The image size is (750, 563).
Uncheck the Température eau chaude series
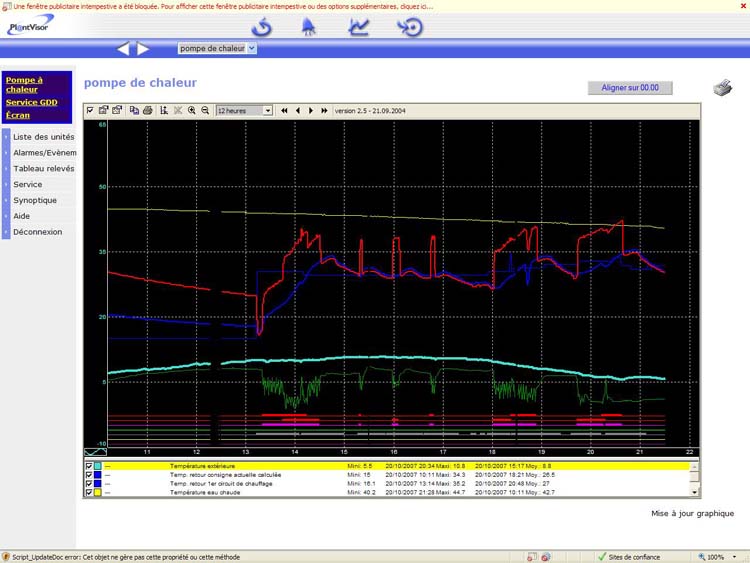tap(89, 493)
